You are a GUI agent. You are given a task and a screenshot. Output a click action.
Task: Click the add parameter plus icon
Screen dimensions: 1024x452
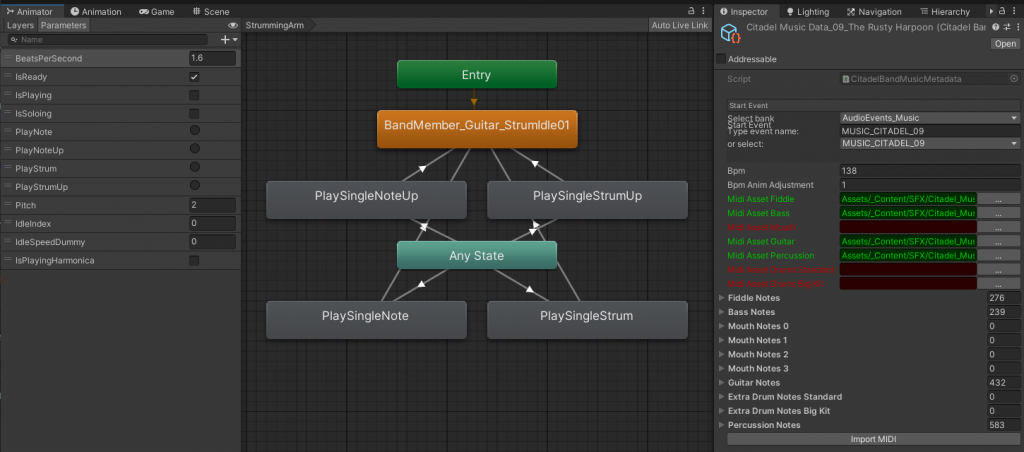[225, 39]
